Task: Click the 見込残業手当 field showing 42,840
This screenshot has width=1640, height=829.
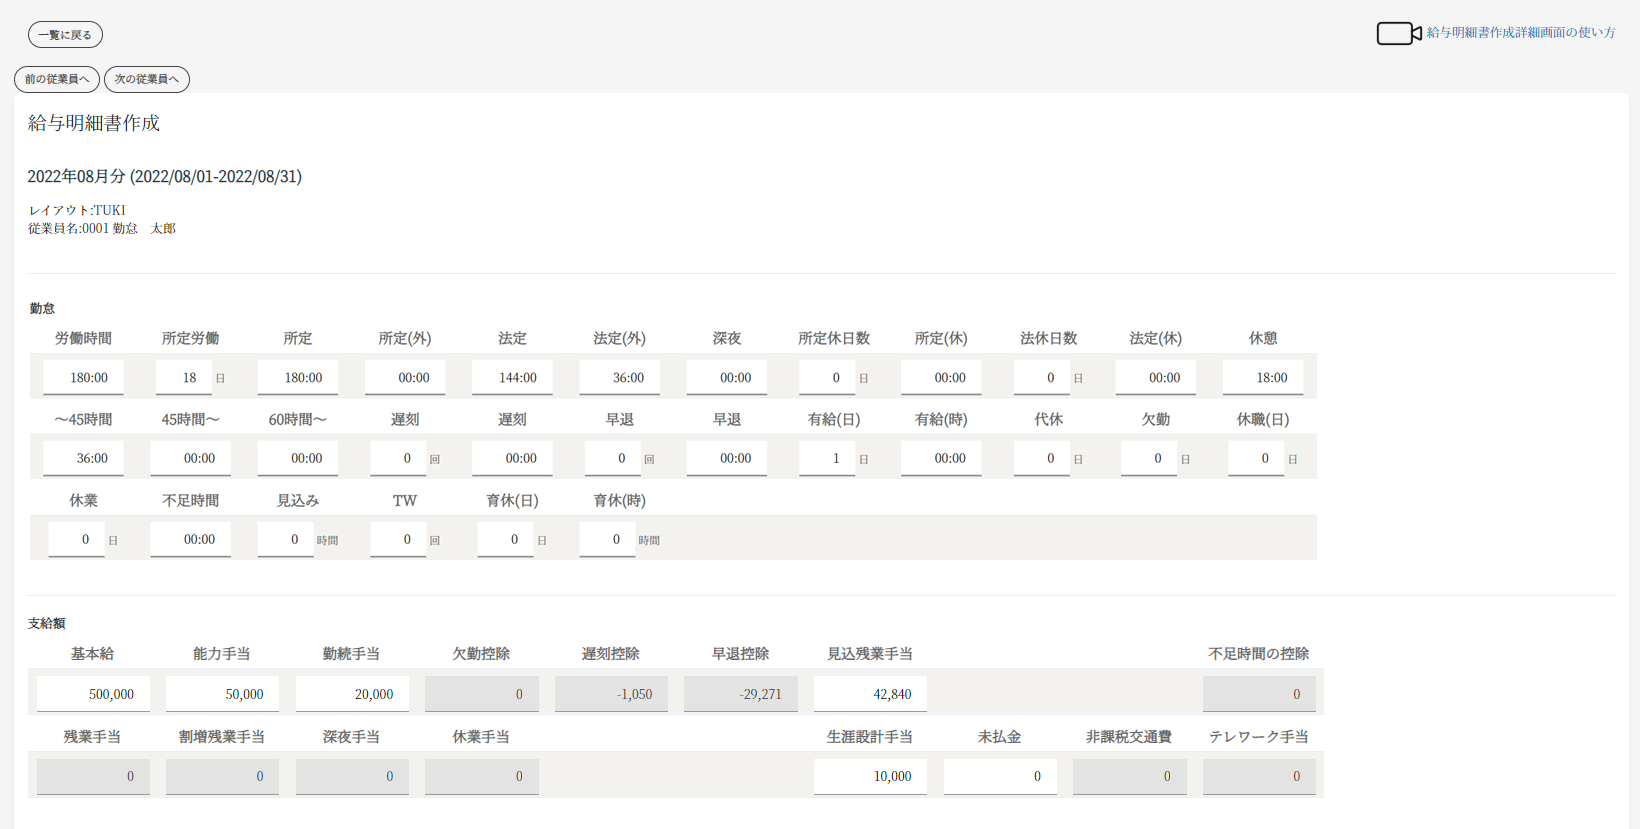Action: [870, 694]
